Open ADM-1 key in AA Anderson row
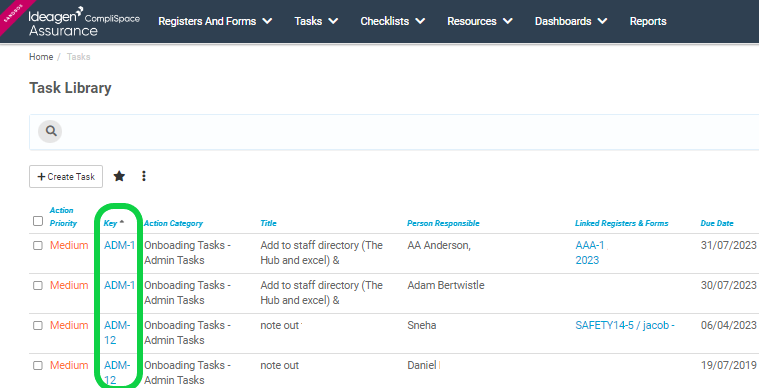The height and width of the screenshot is (388, 759). tap(120, 245)
